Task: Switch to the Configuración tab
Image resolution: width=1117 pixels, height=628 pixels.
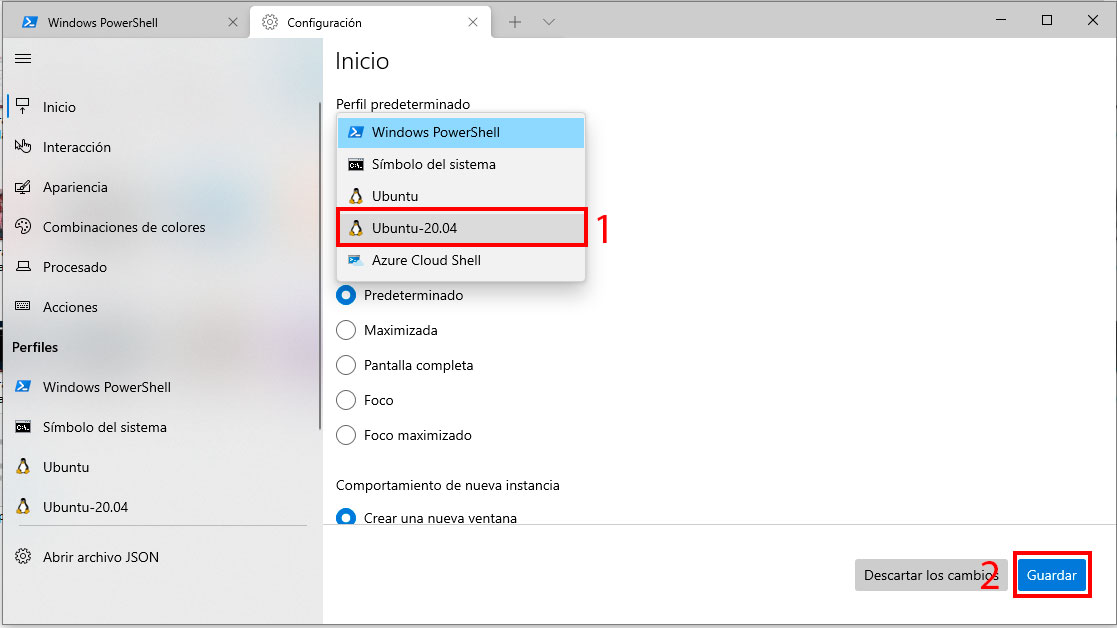Action: 370,22
